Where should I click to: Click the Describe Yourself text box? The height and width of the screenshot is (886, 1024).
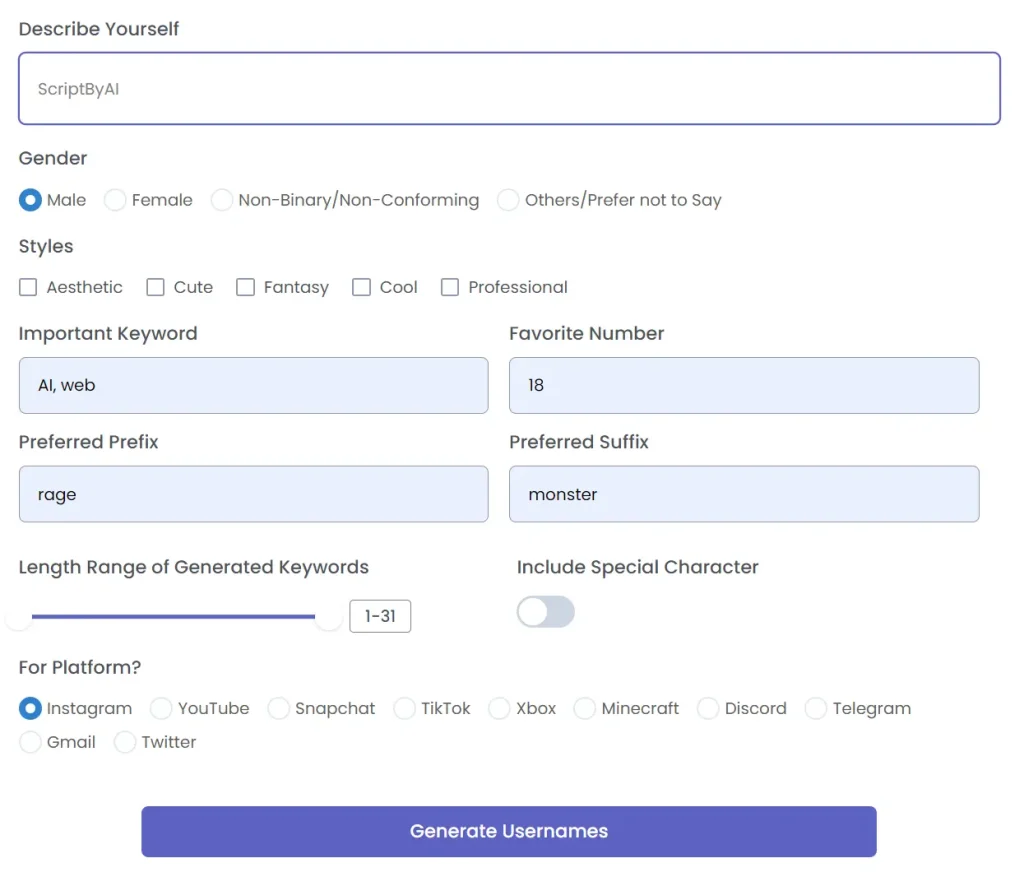click(509, 88)
